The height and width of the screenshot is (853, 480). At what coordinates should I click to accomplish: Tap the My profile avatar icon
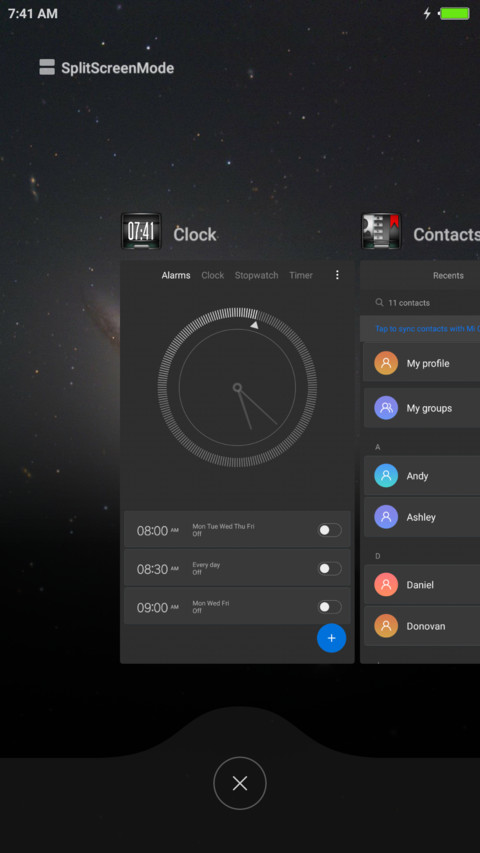click(386, 363)
